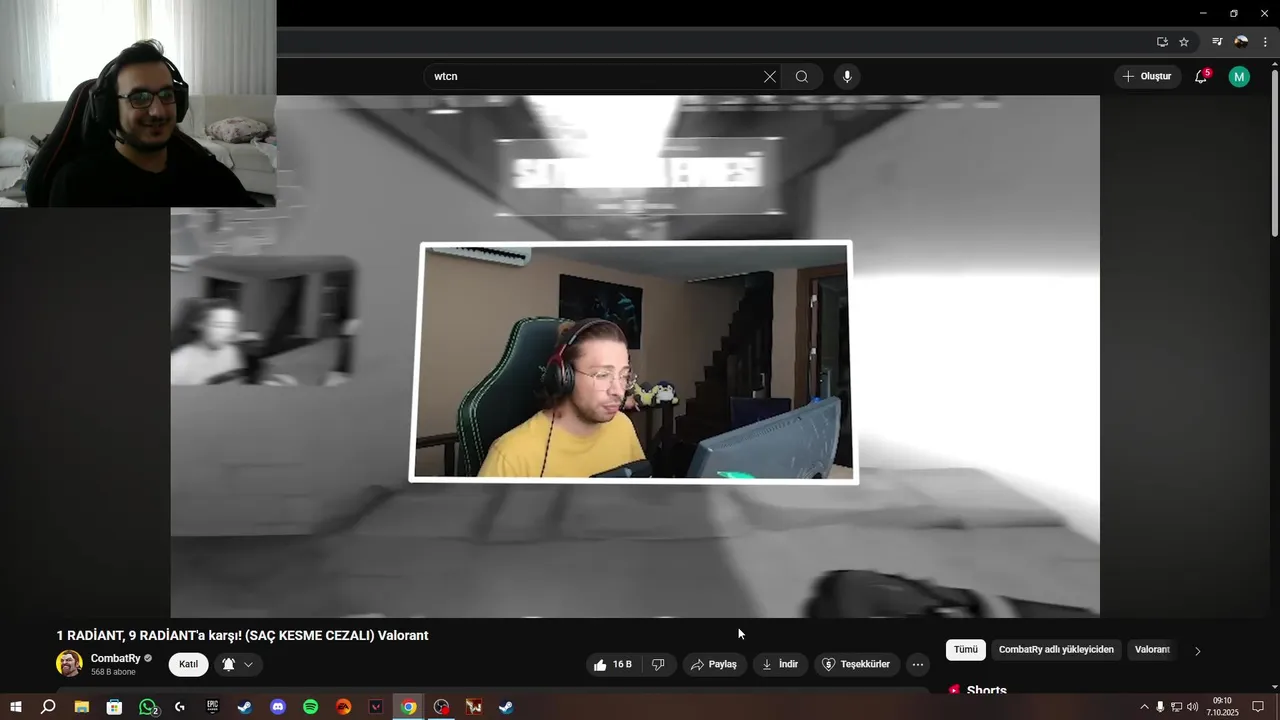Screen dimensions: 1280x720
Task: Open YouTube notifications bell
Action: [x=1202, y=77]
